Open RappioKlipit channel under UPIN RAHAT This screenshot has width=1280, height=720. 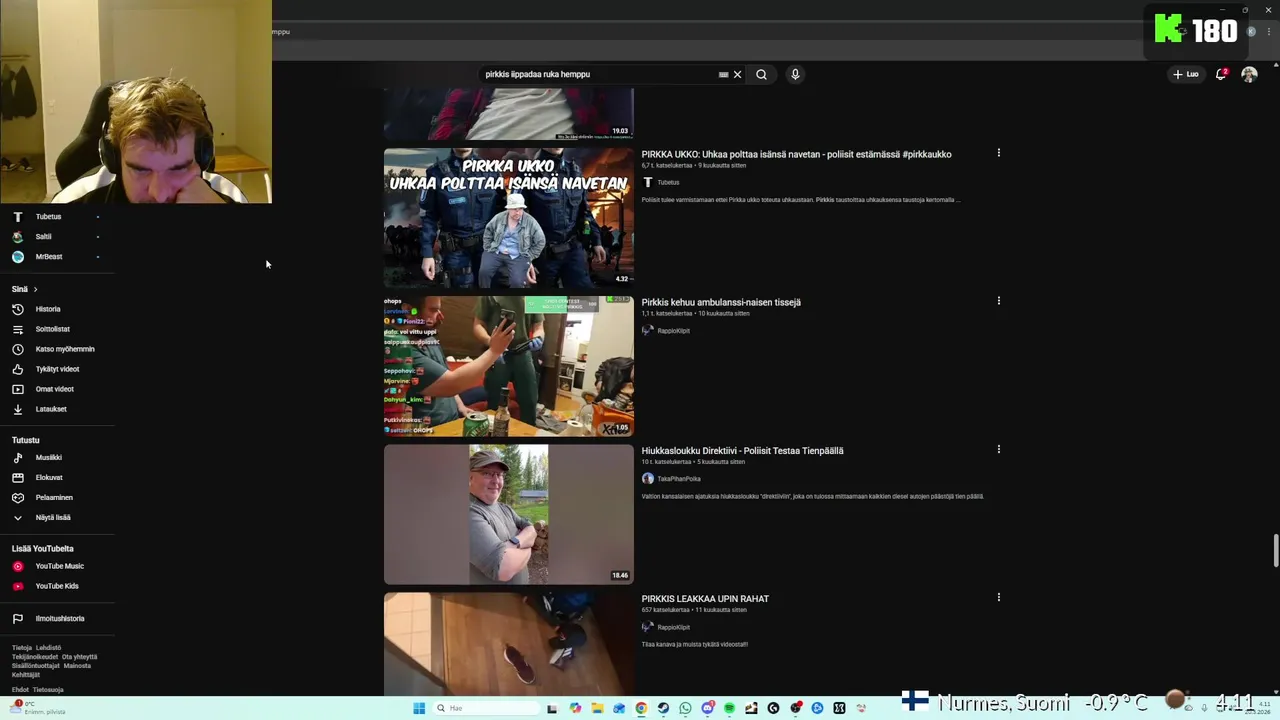(673, 628)
